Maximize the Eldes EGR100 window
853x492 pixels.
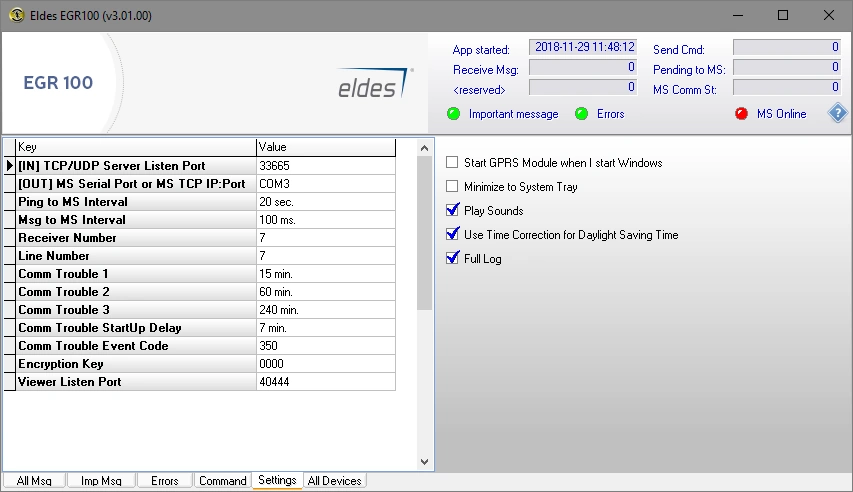coord(783,15)
